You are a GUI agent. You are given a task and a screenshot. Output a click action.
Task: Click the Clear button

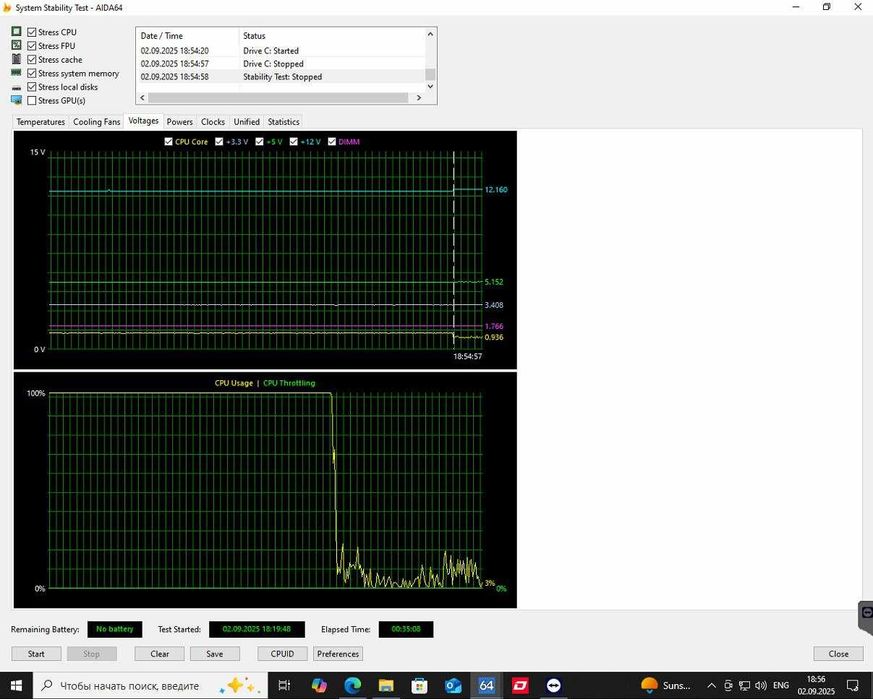click(159, 653)
